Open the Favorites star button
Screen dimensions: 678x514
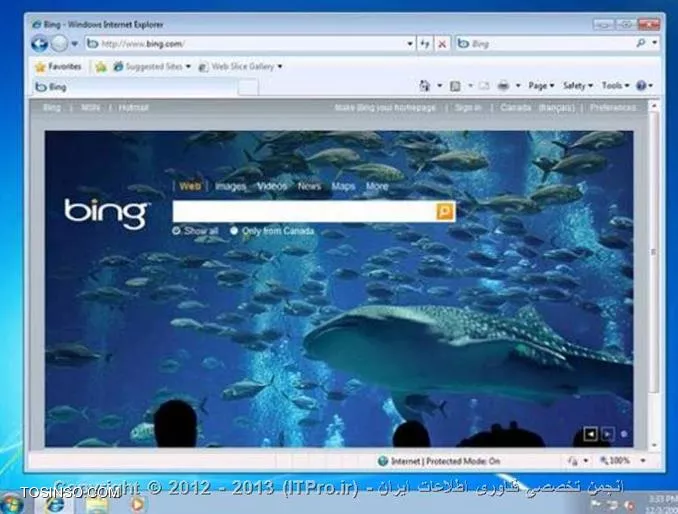coord(58,67)
